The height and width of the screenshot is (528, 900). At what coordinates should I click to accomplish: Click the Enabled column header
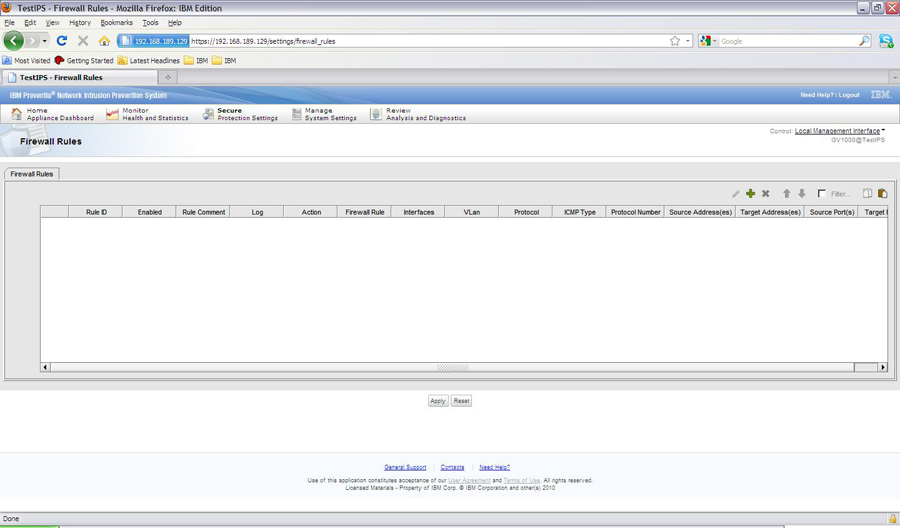(x=149, y=212)
